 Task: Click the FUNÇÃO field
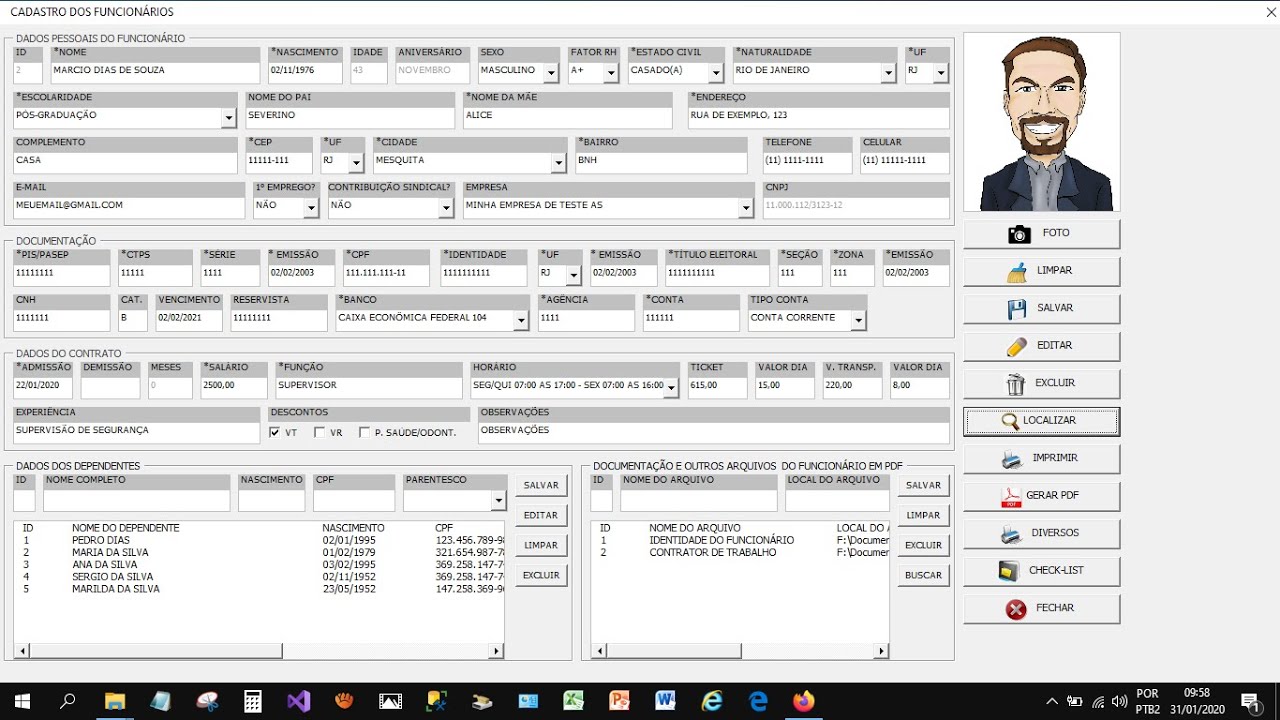[369, 386]
